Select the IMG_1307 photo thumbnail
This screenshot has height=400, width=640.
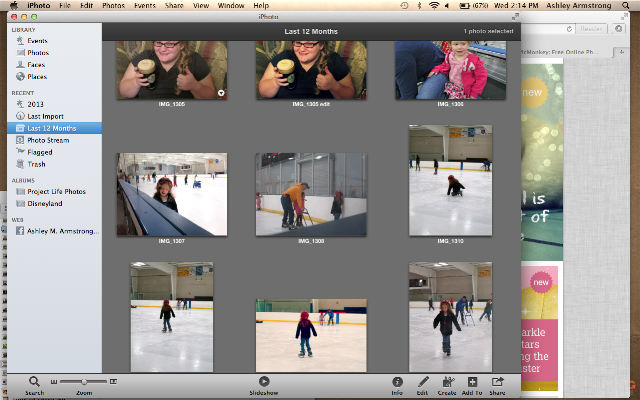pyautogui.click(x=172, y=194)
